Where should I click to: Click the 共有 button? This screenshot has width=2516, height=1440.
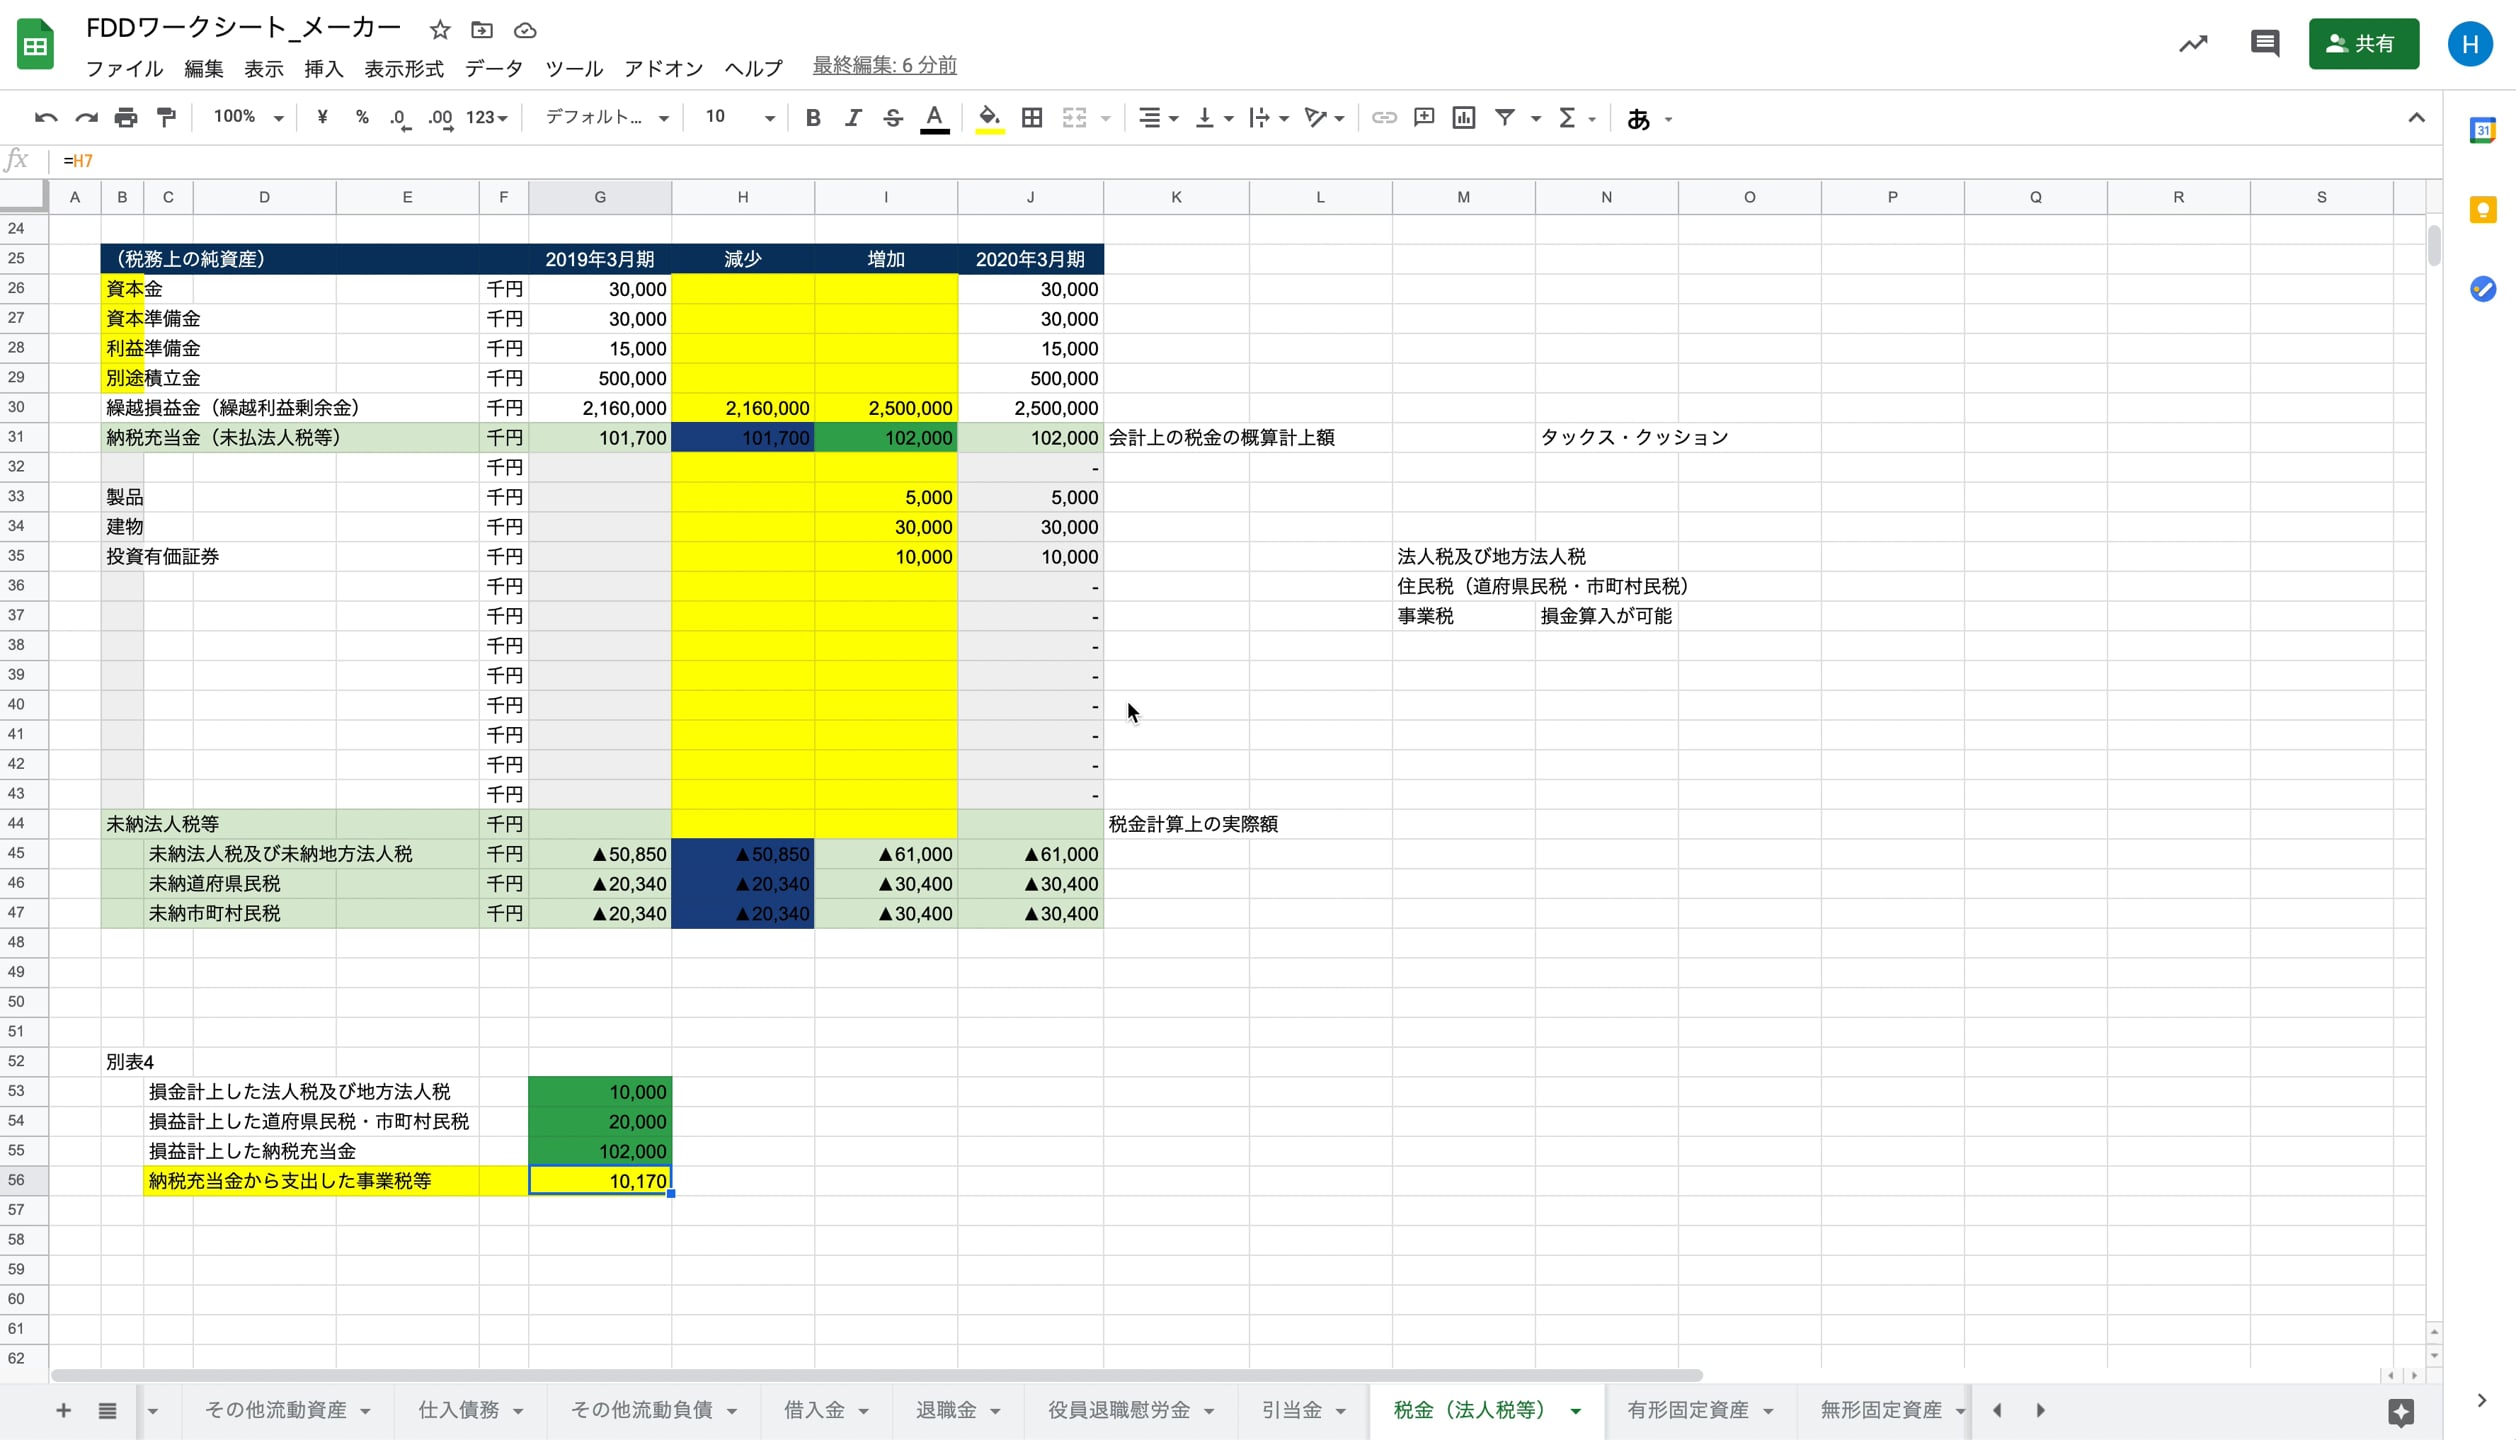tap(2364, 43)
